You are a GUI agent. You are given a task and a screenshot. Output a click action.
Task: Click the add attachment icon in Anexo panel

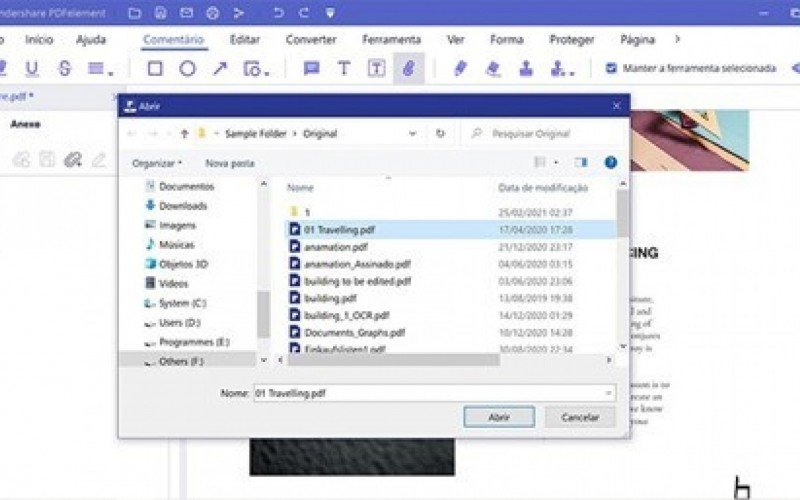tap(73, 160)
